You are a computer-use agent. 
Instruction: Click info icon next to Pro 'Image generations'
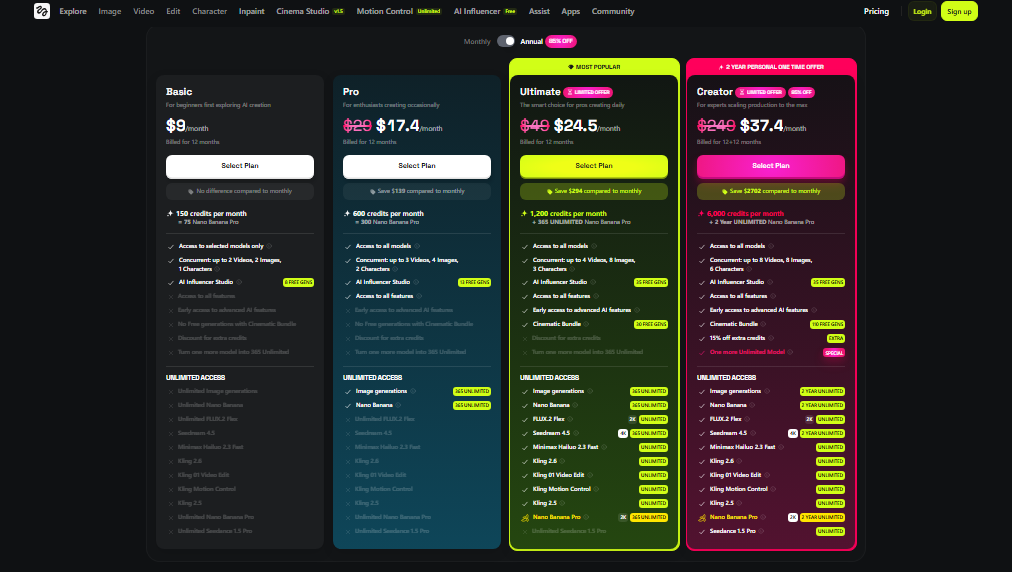[413, 391]
